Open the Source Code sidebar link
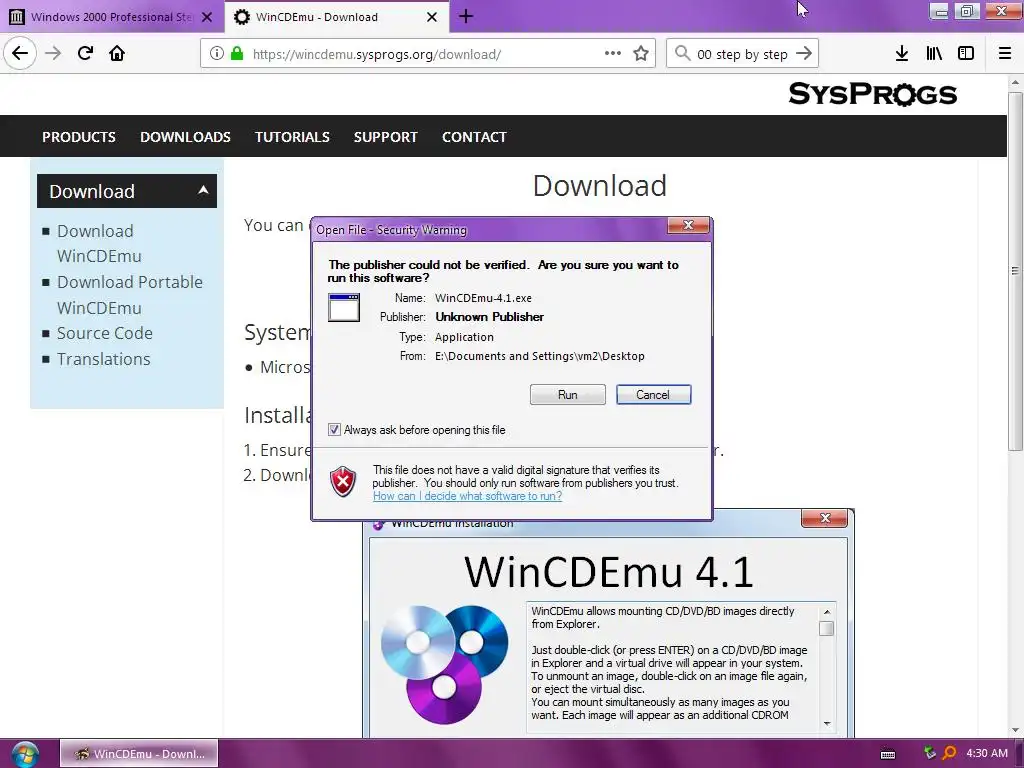Image resolution: width=1024 pixels, height=768 pixels. [104, 333]
